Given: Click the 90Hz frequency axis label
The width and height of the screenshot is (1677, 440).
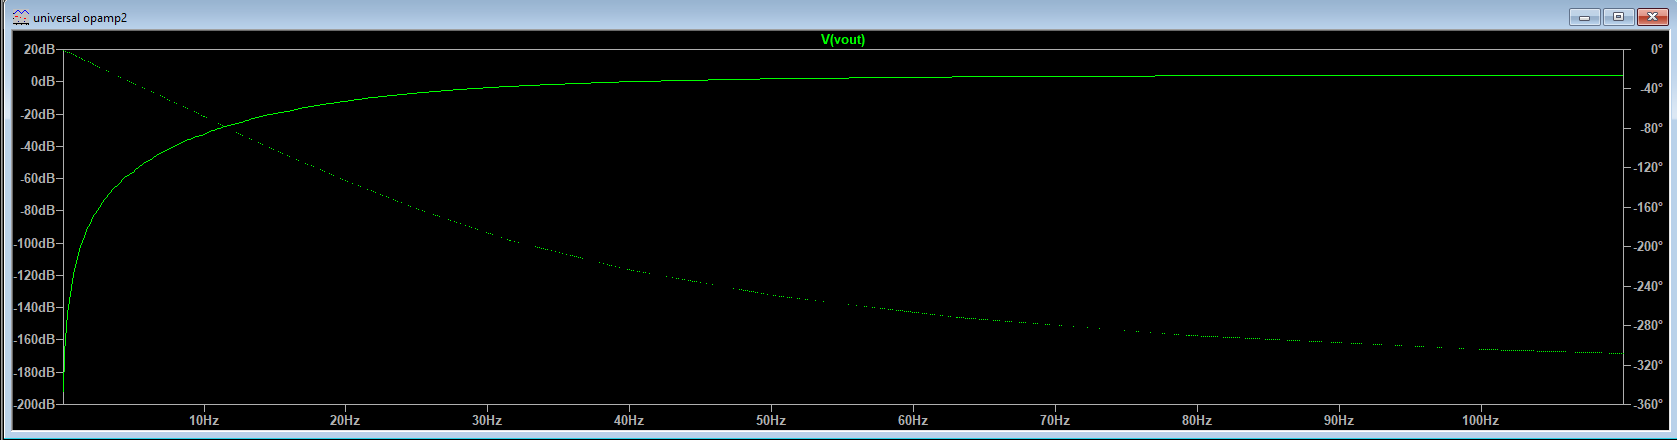Looking at the screenshot, I should pyautogui.click(x=1339, y=421).
